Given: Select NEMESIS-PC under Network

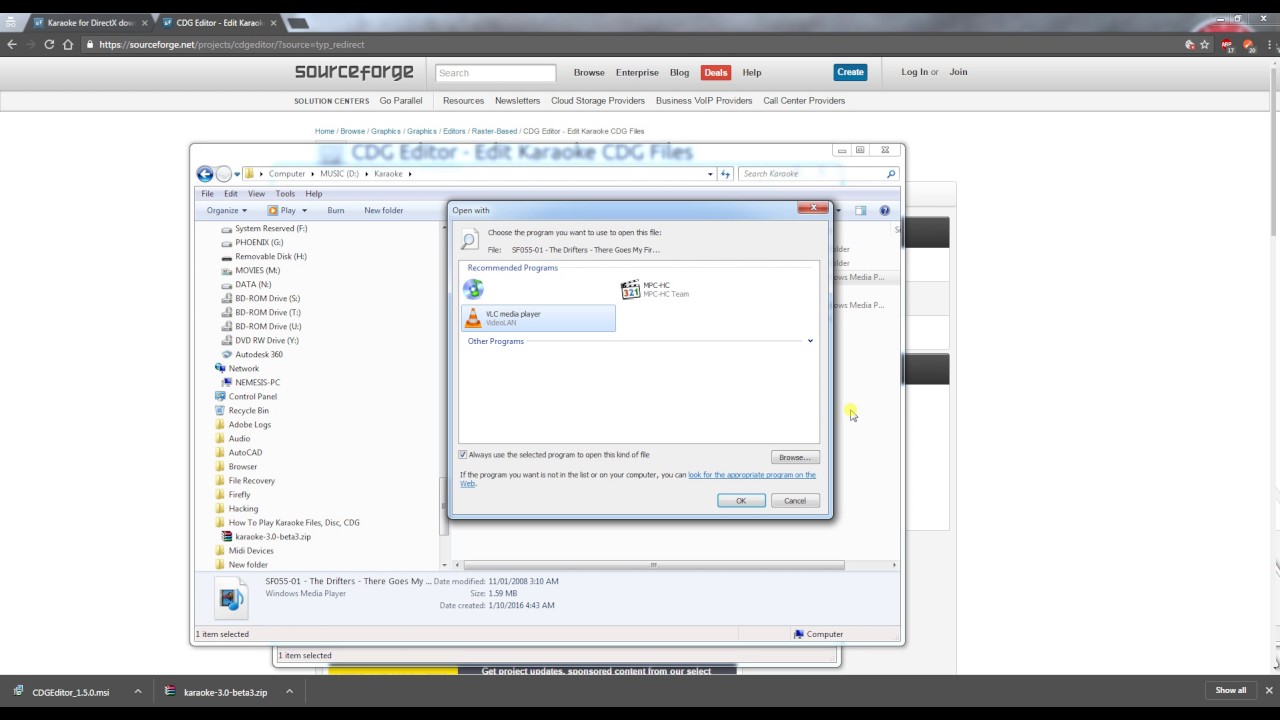Looking at the screenshot, I should click(x=257, y=382).
